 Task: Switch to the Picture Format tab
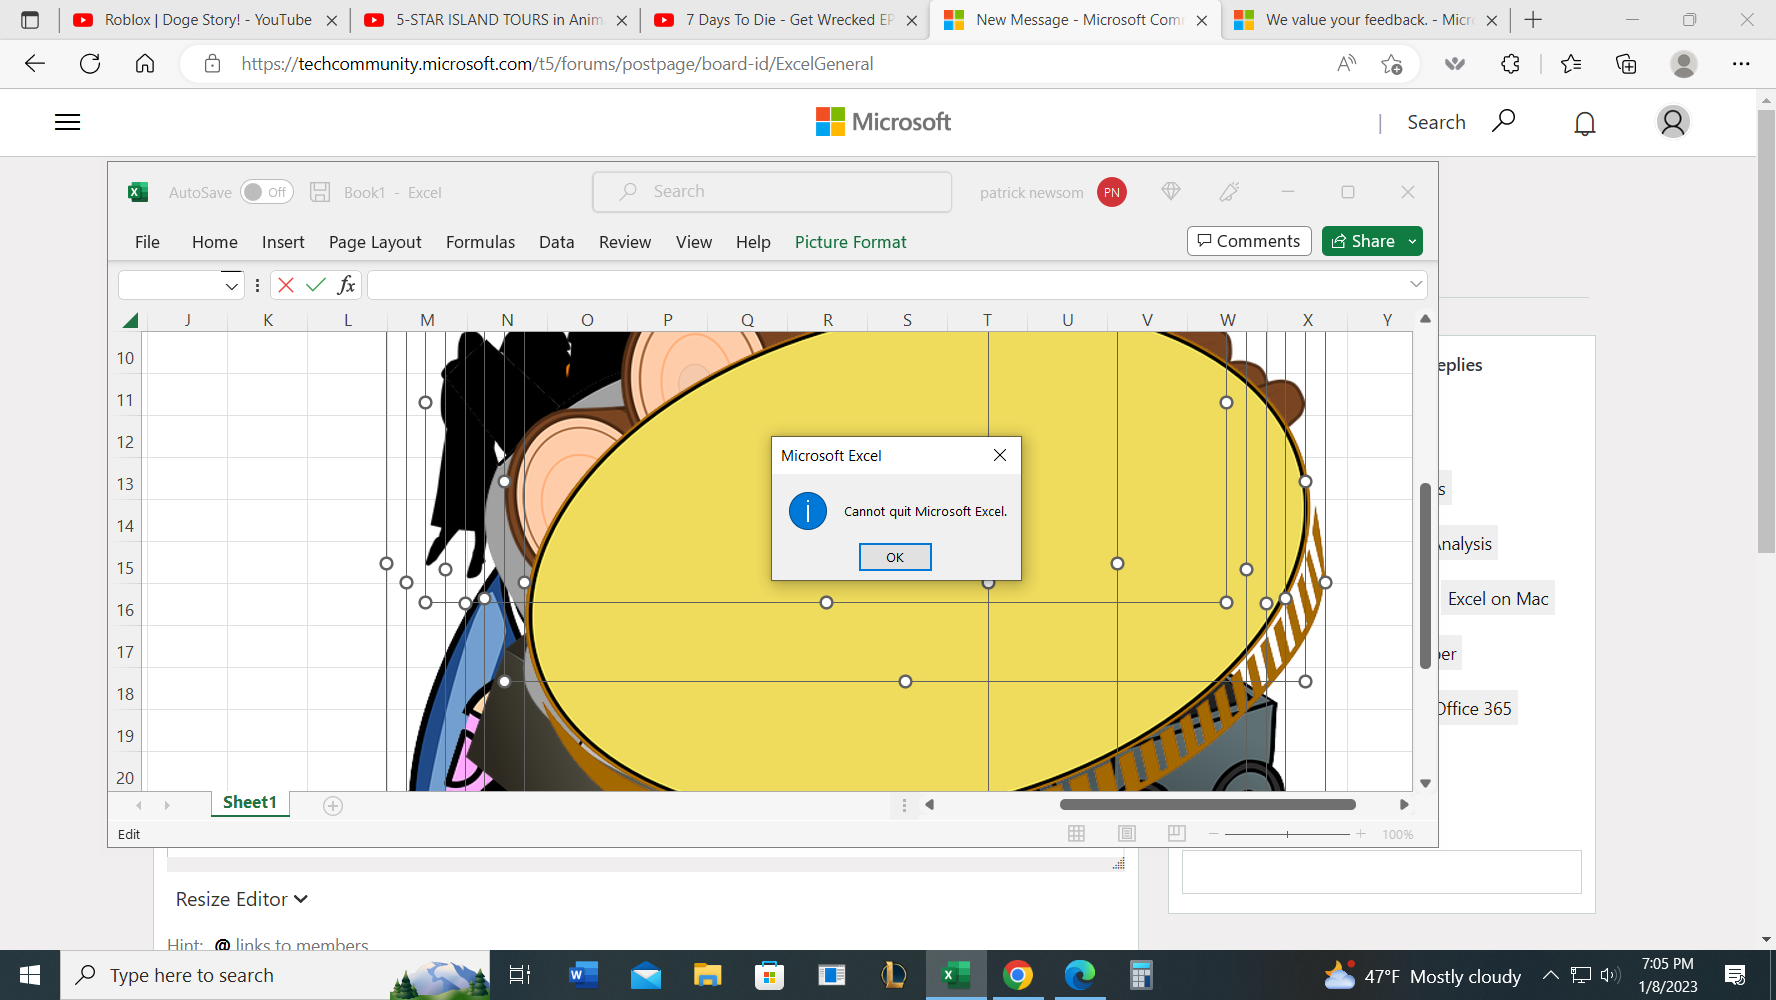(x=850, y=242)
